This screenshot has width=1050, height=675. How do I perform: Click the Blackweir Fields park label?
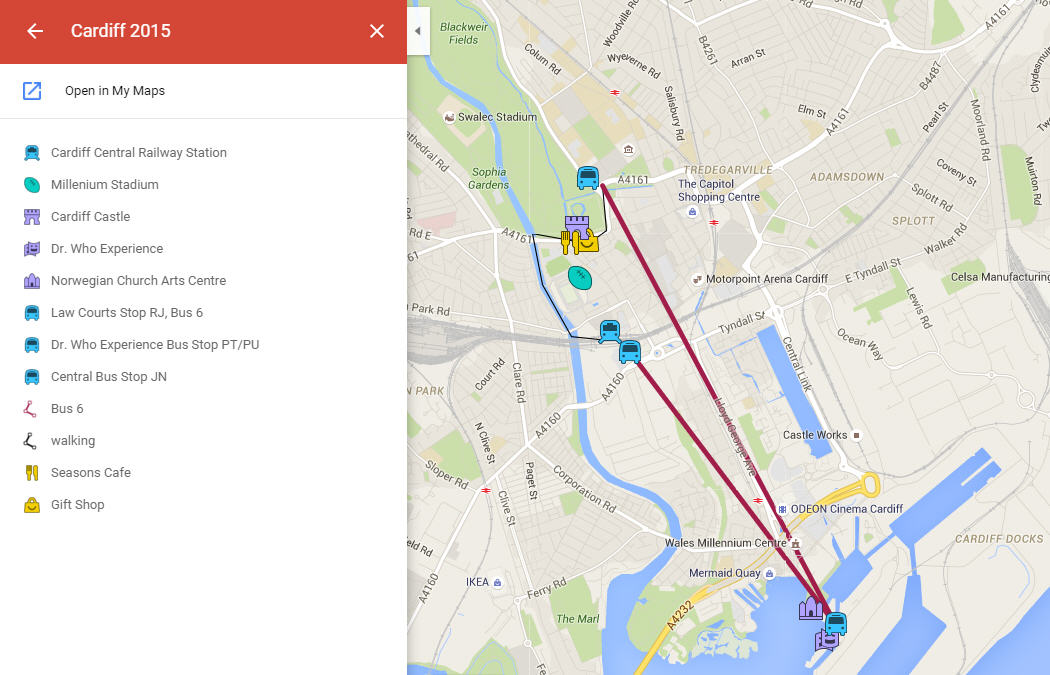[x=463, y=33]
